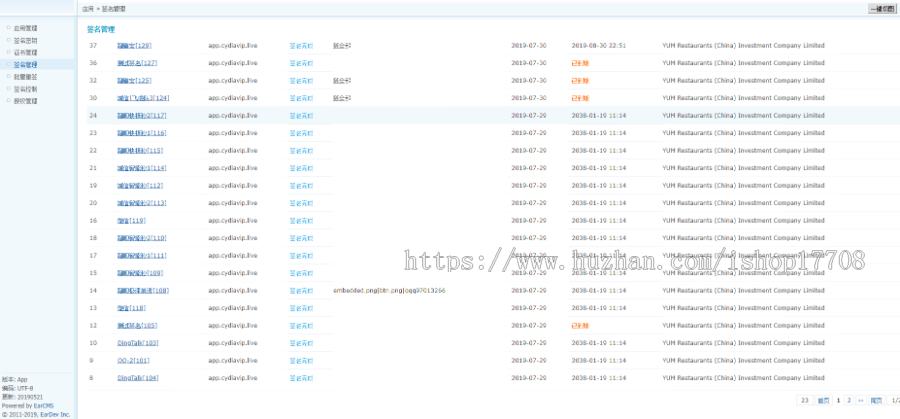Click the 签名管理 page heading
This screenshot has width=900, height=419.
101,29
